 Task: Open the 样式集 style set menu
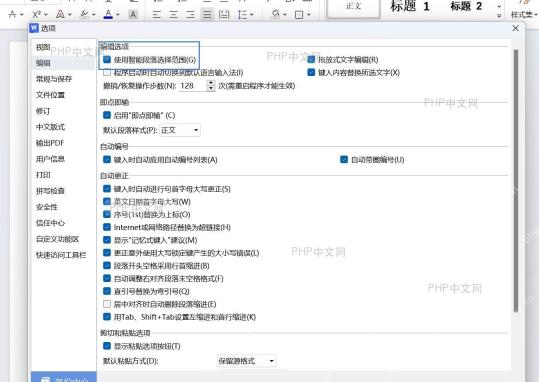(x=524, y=14)
